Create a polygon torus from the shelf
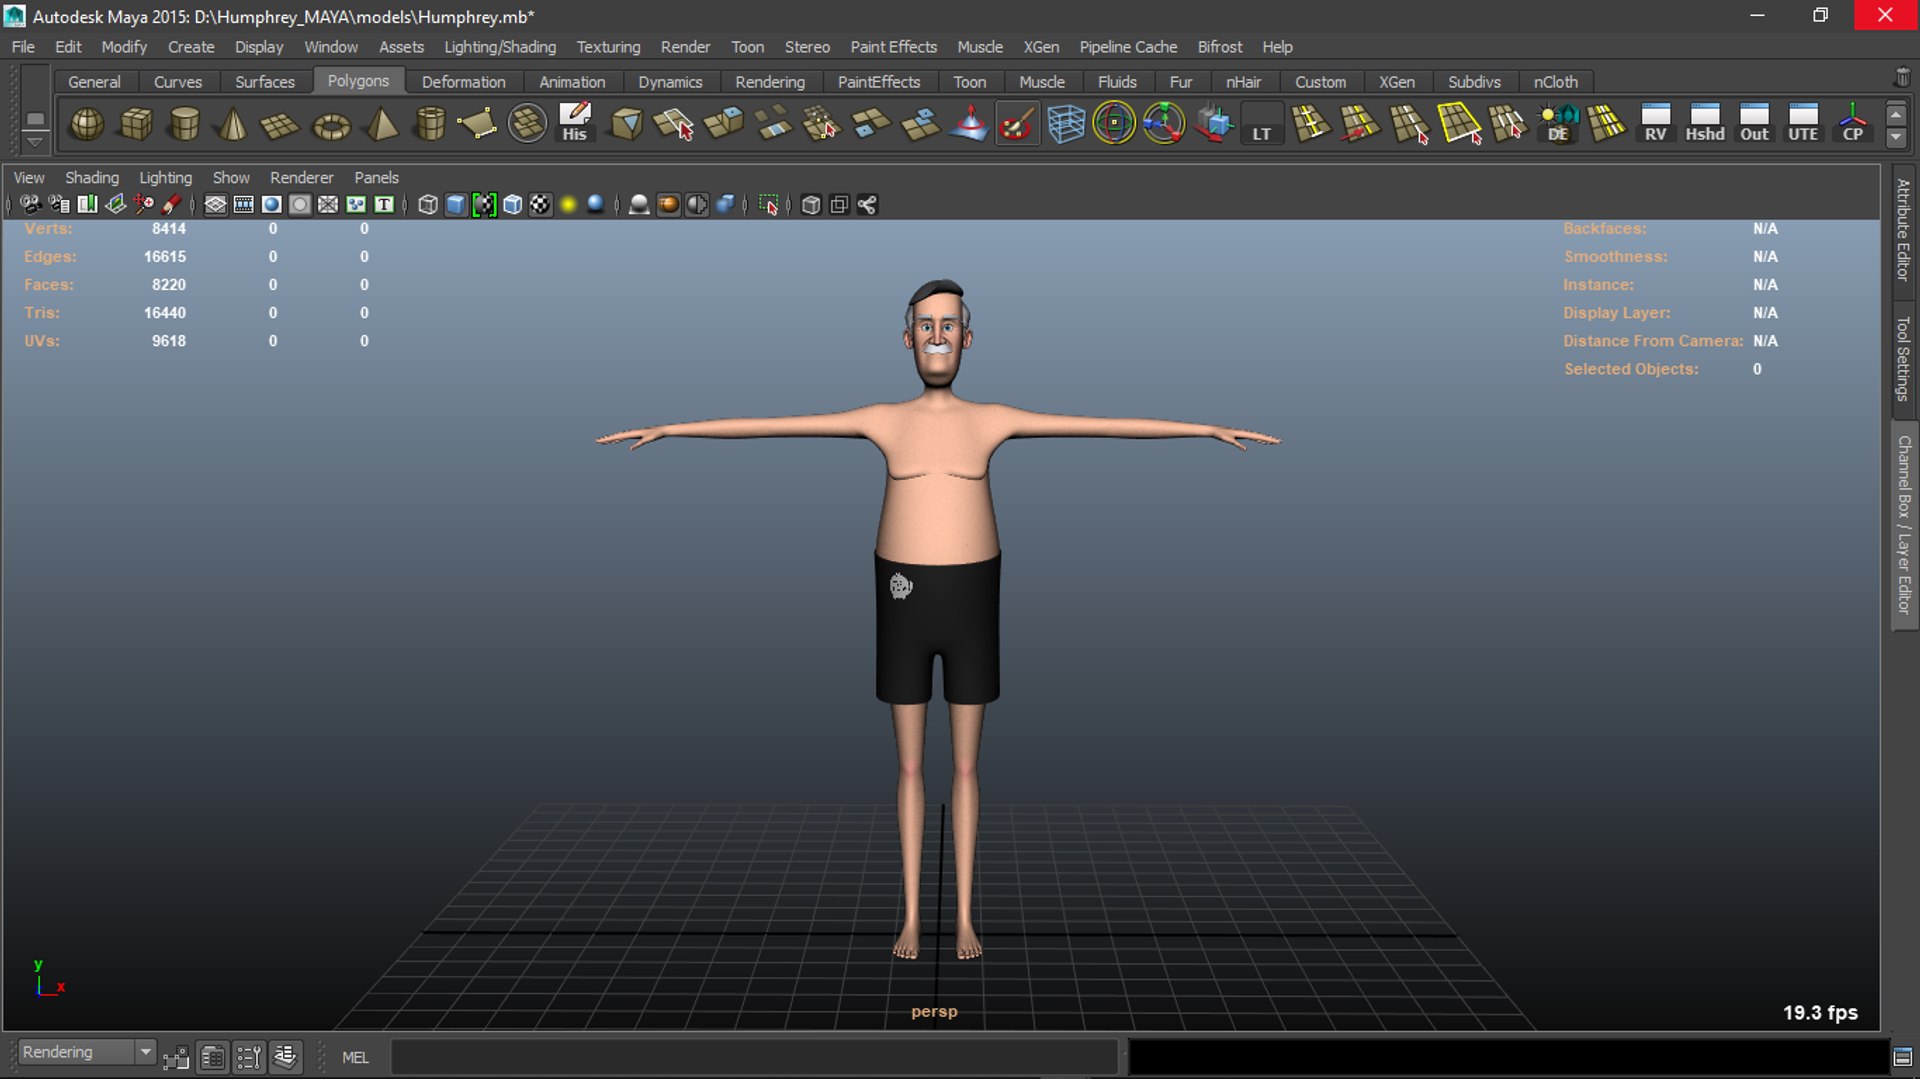Image resolution: width=1920 pixels, height=1079 pixels. coord(331,124)
